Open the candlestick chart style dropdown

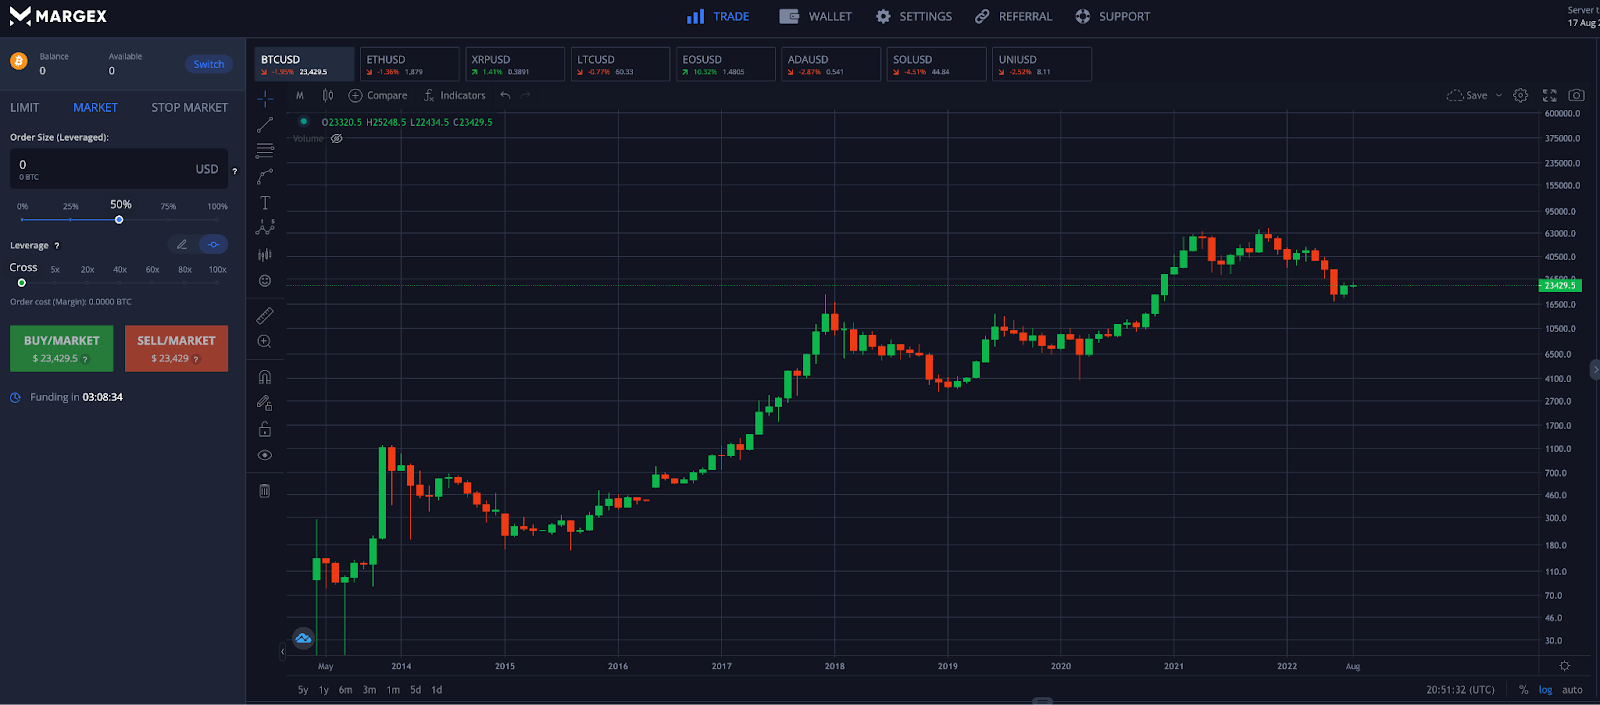pos(328,96)
